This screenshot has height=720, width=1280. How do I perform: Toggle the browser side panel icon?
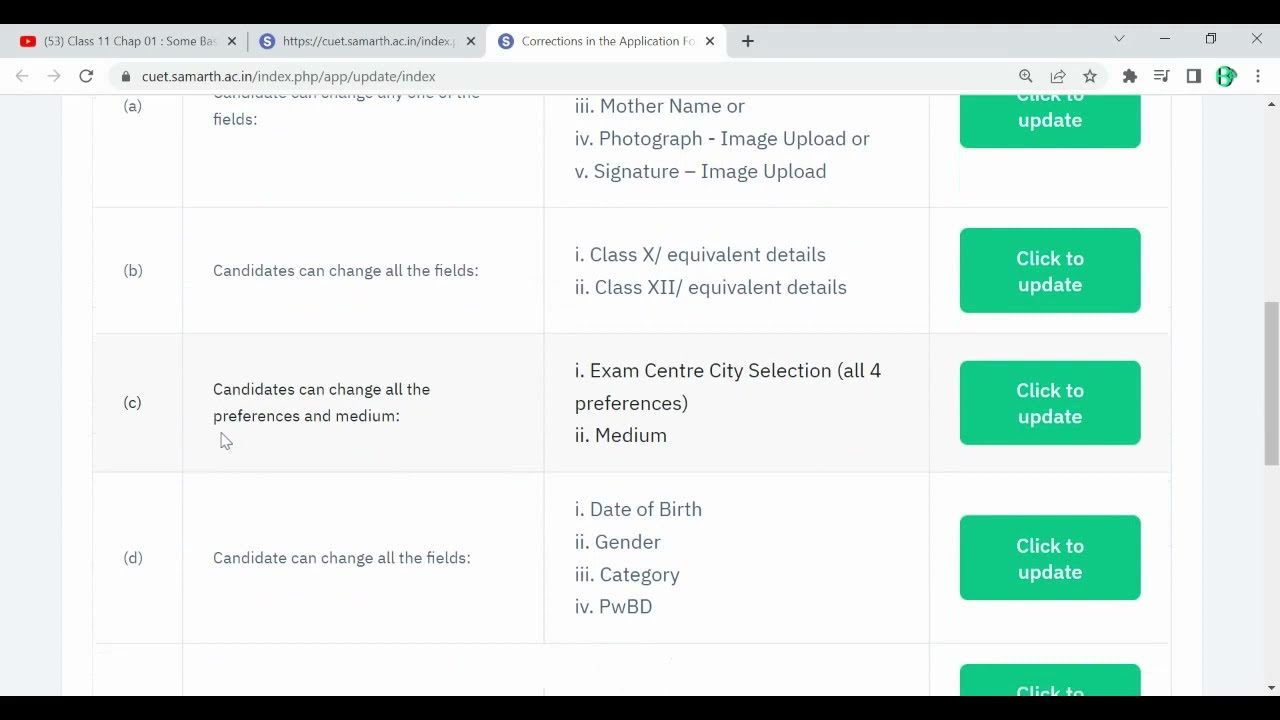click(1194, 76)
